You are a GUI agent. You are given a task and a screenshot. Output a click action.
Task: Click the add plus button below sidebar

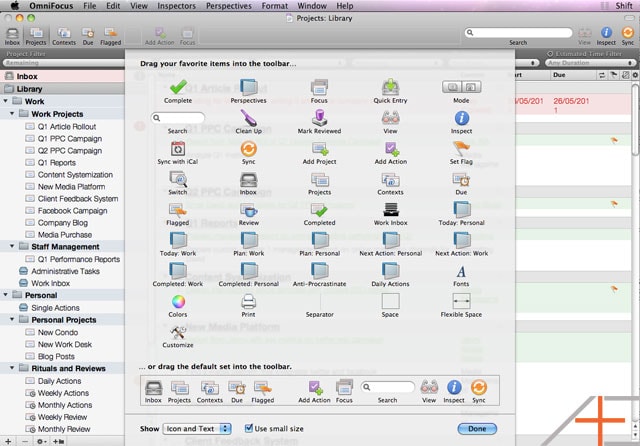tap(8, 441)
